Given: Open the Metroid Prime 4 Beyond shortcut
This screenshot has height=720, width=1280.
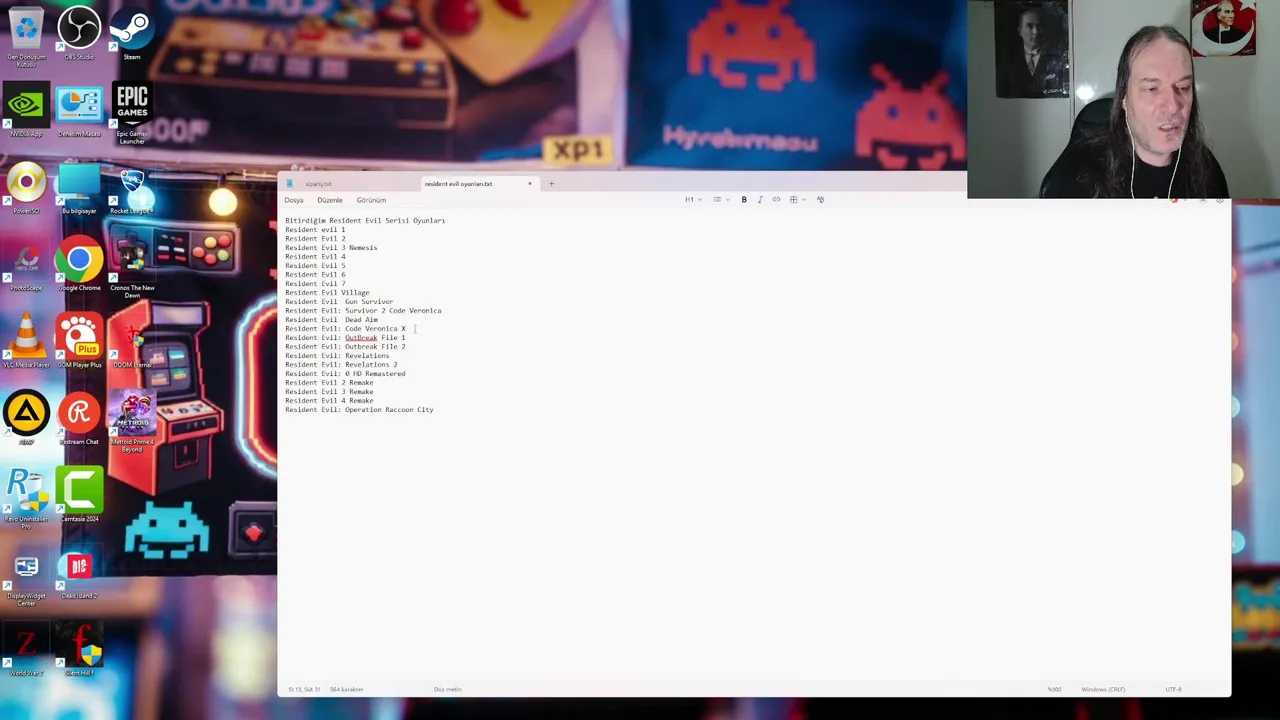Looking at the screenshot, I should pyautogui.click(x=132, y=420).
